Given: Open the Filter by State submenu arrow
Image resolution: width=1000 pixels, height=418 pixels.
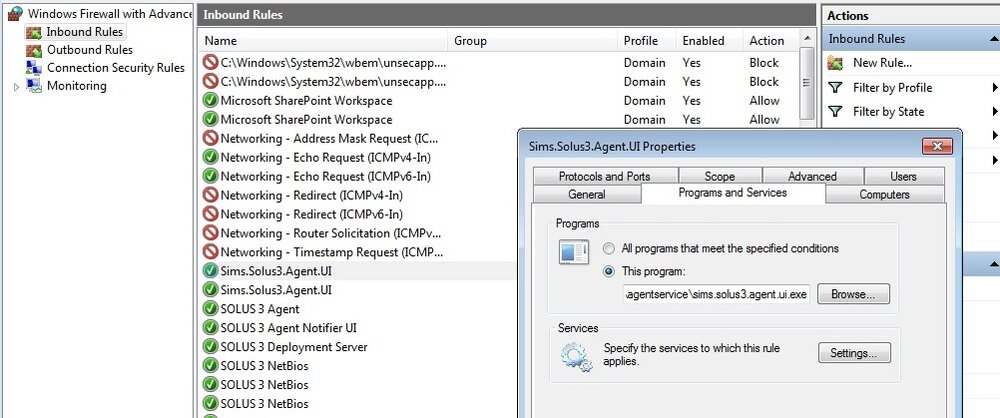Looking at the screenshot, I should point(995,112).
